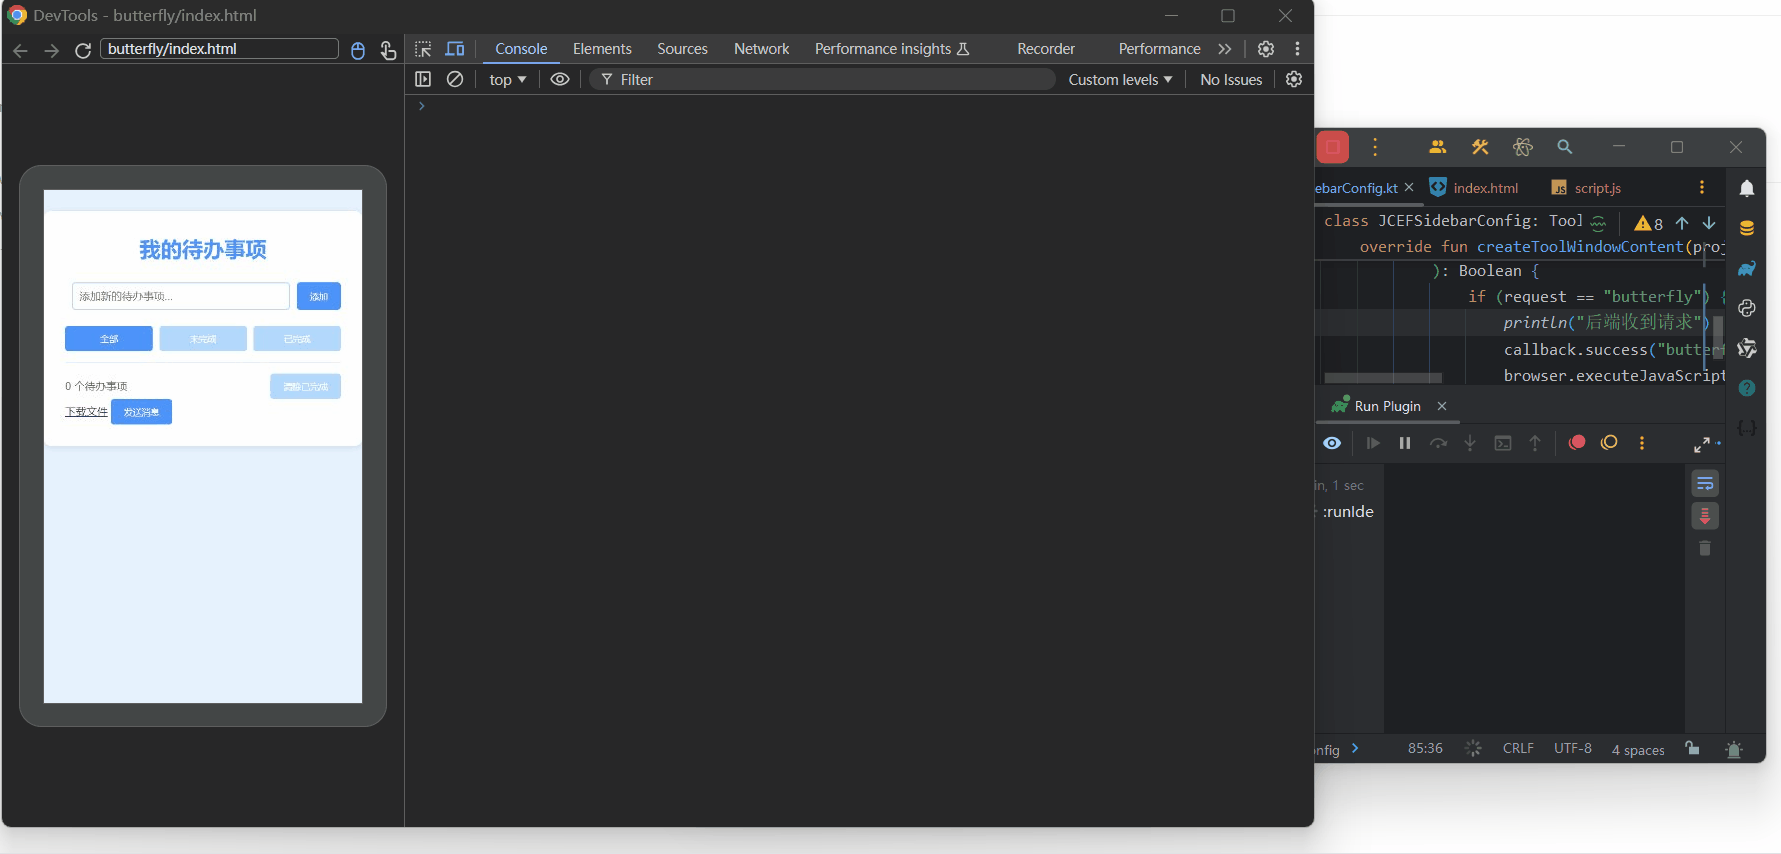
Task: Activate the inspect element picker
Action: pyautogui.click(x=423, y=49)
